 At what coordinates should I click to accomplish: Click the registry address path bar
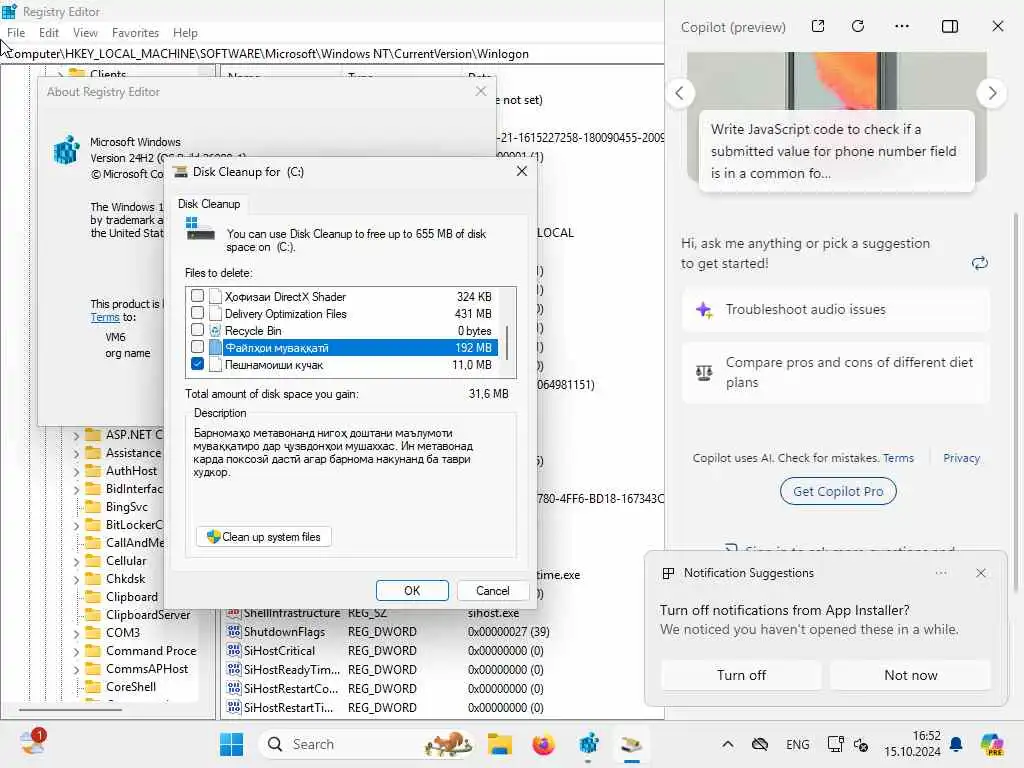332,54
